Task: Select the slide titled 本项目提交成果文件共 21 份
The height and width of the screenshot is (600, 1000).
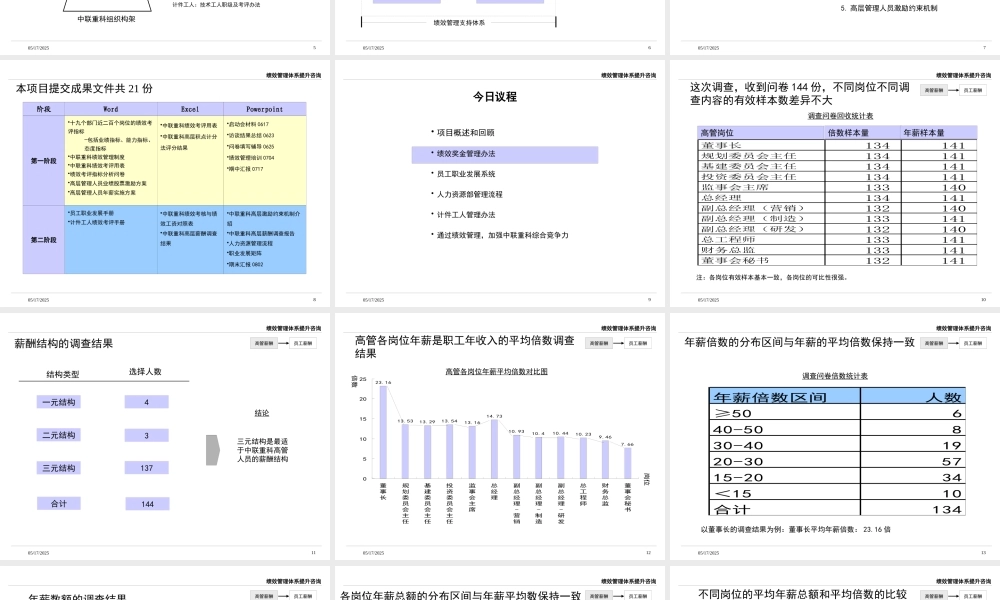Action: tap(165, 183)
